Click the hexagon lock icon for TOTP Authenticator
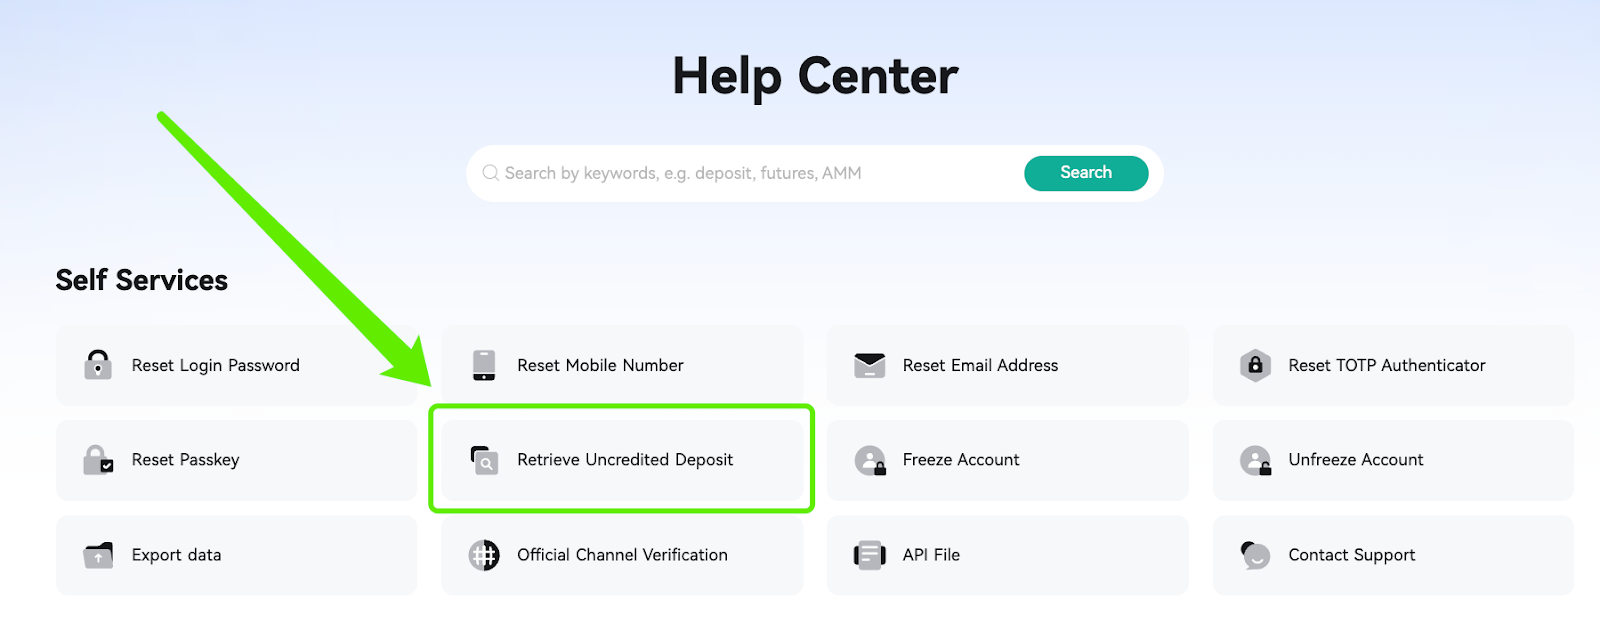1600x639 pixels. (x=1255, y=365)
